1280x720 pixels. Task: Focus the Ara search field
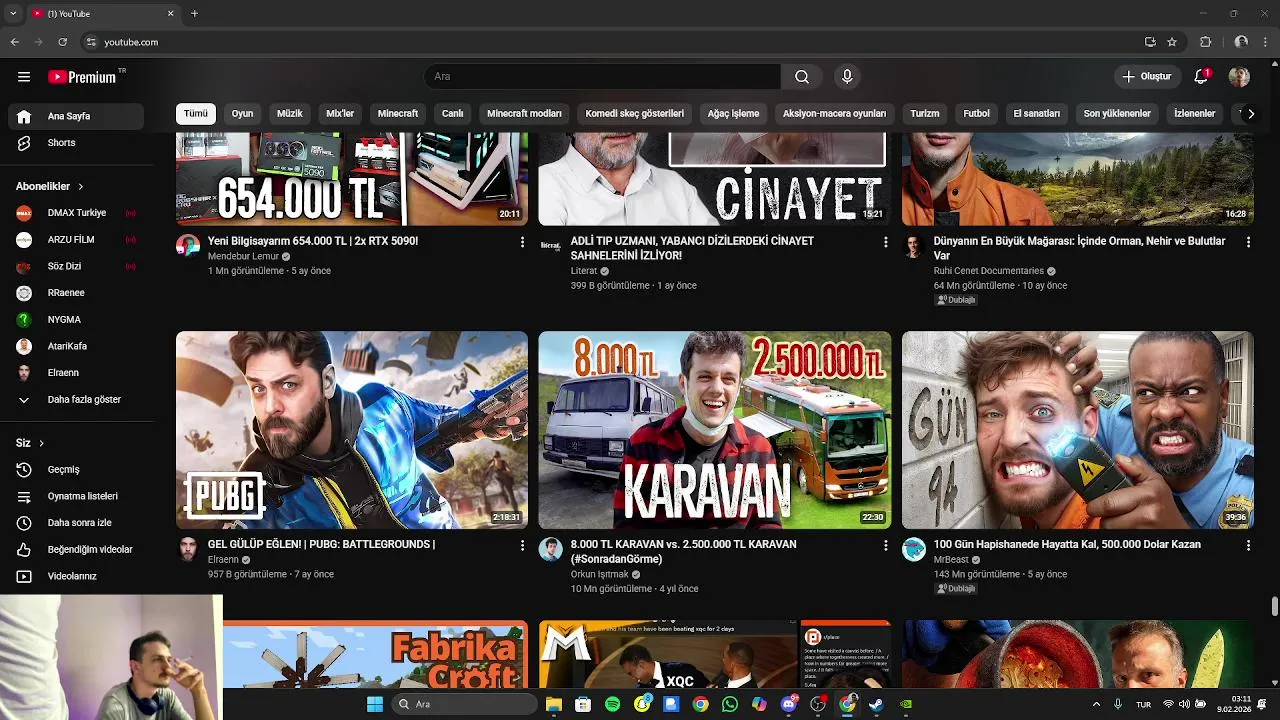[602, 77]
